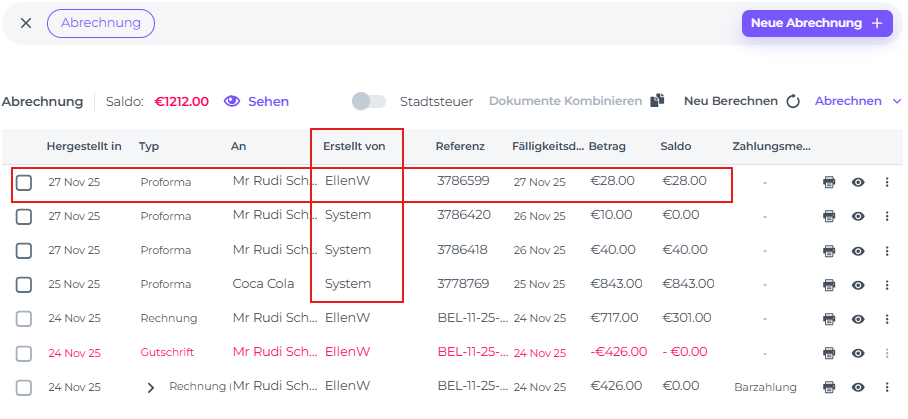908x419 pixels.
Task: Print the invoice with reference 3786599
Action: click(x=829, y=182)
